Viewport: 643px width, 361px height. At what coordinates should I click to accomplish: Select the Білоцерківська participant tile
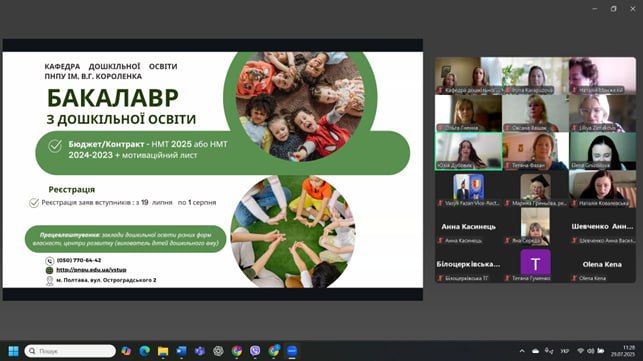pos(468,265)
